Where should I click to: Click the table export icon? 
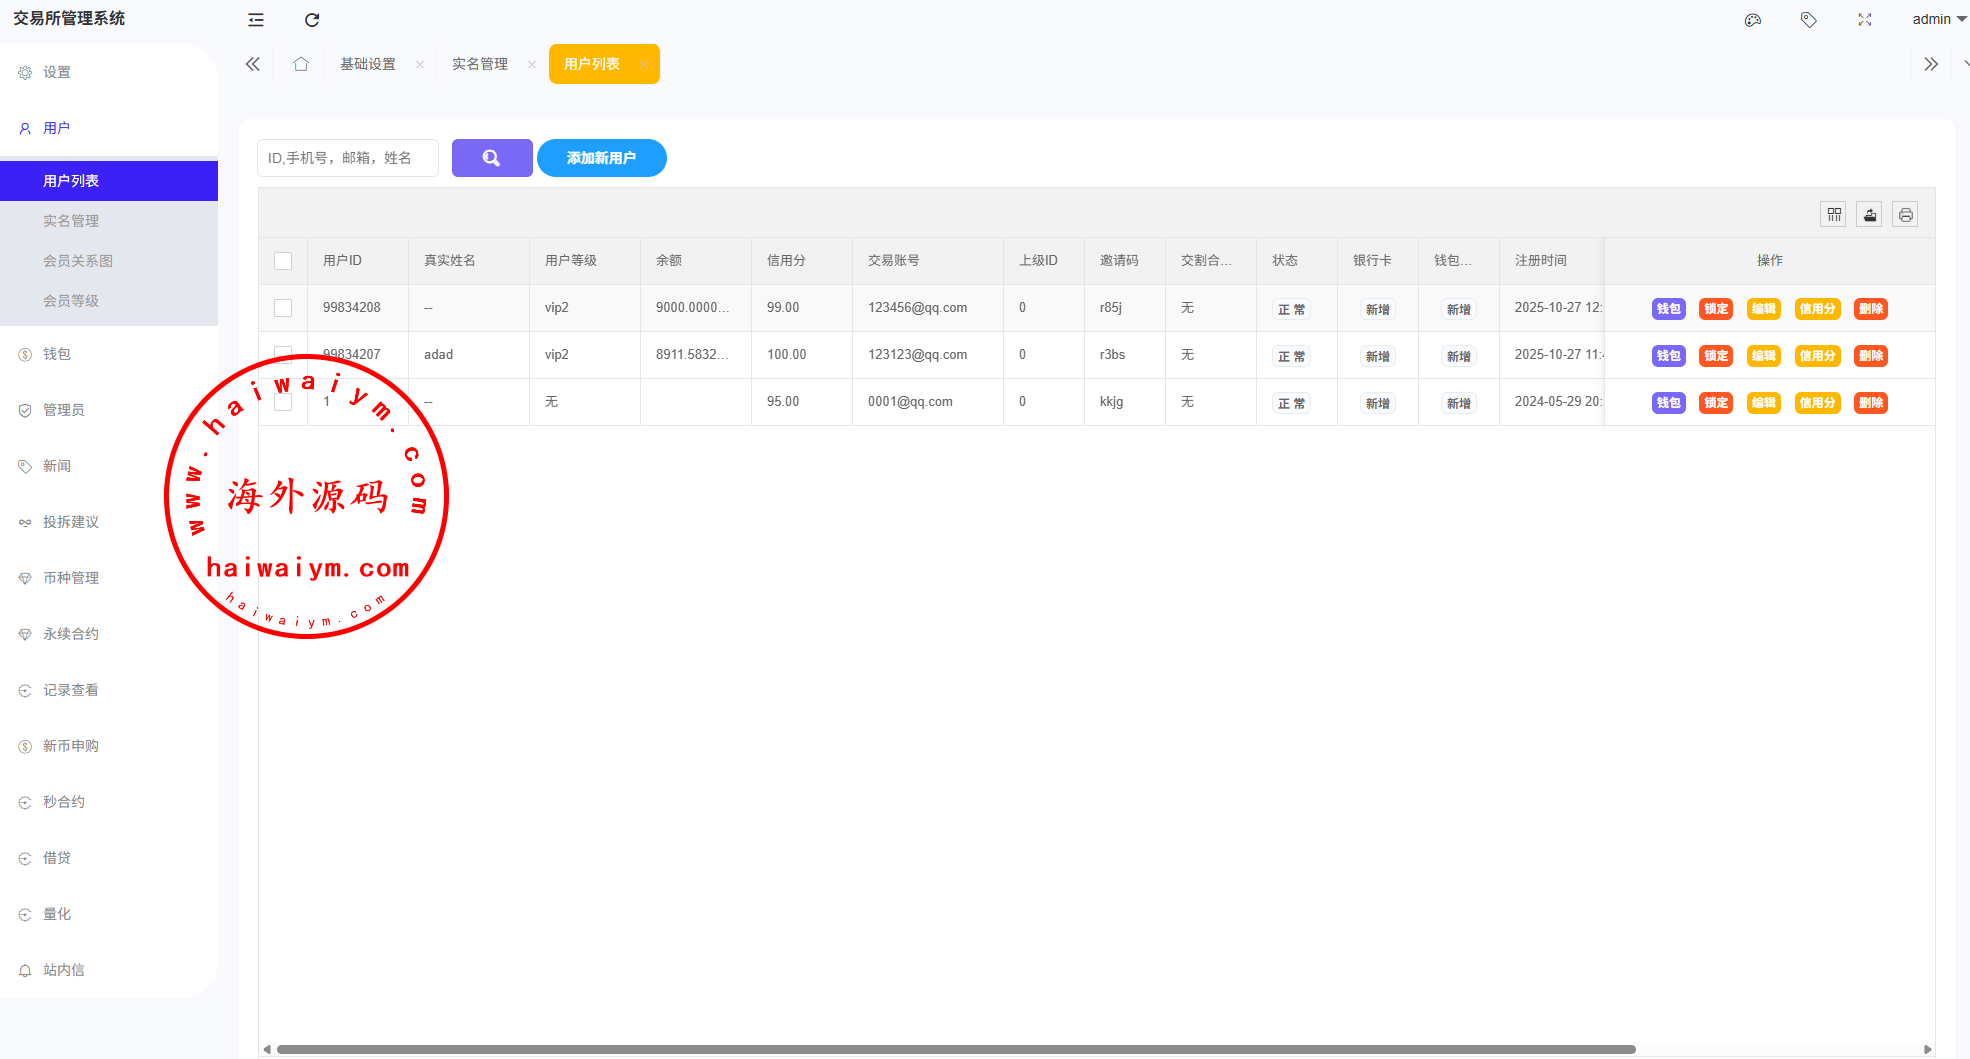point(1869,215)
